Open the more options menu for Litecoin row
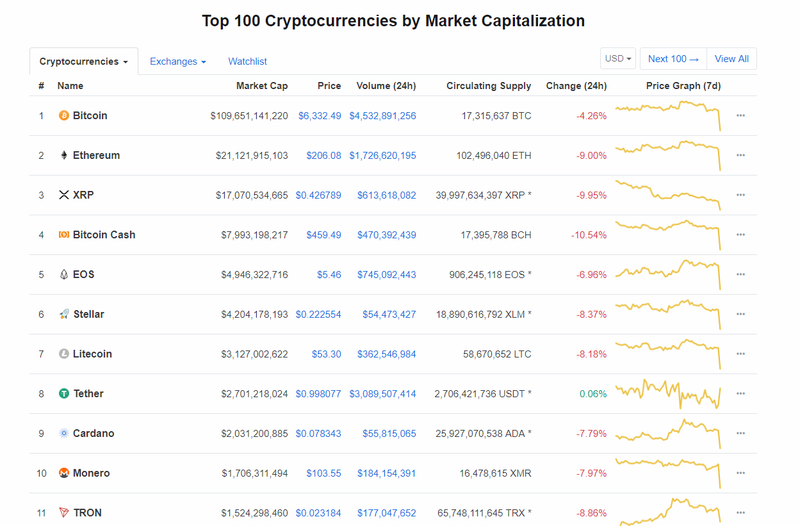 pos(740,354)
